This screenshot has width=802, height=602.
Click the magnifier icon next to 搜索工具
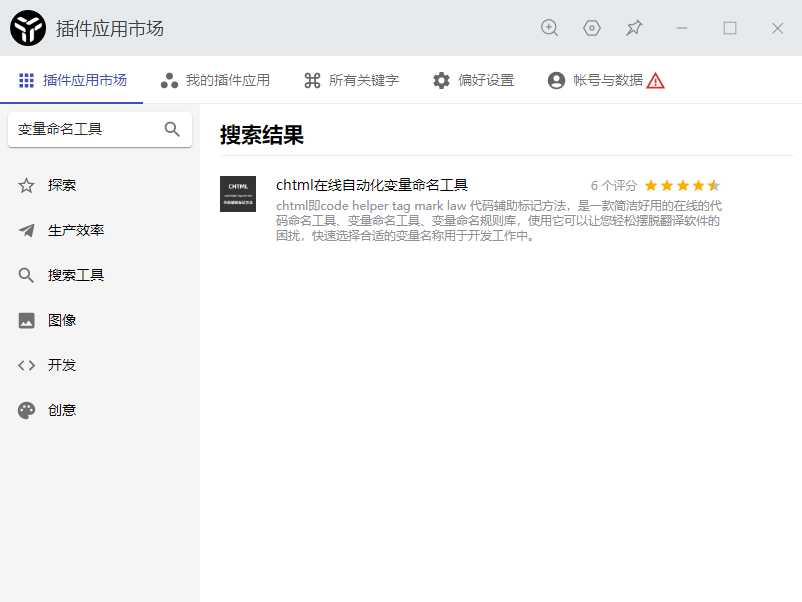pos(26,275)
